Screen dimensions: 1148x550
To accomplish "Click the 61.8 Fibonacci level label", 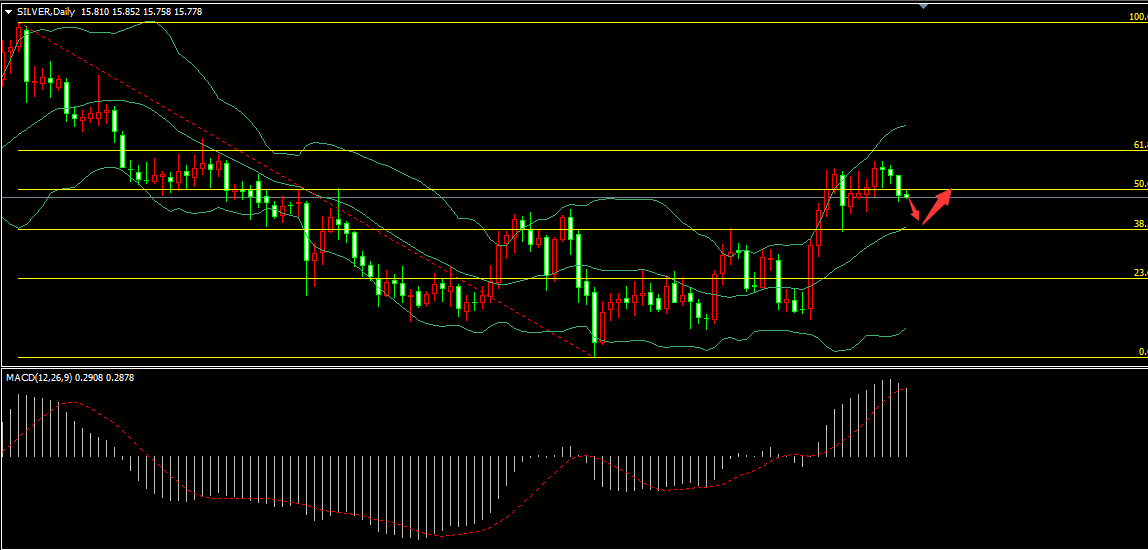I will point(1139,145).
